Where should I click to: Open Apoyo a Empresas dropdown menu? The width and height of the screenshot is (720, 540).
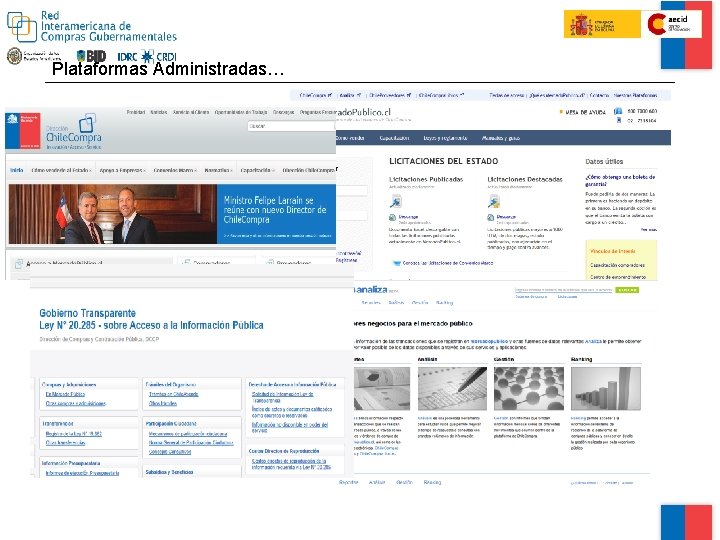click(123, 170)
